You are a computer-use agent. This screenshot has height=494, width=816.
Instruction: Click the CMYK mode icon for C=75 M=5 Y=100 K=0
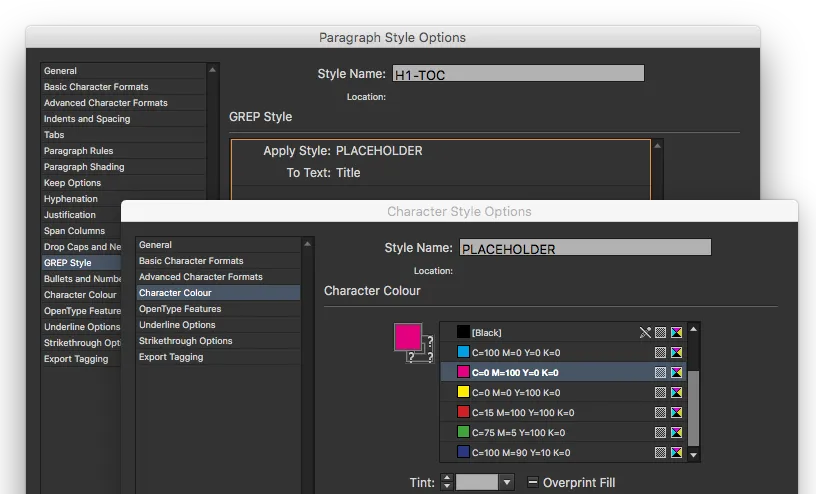677,432
